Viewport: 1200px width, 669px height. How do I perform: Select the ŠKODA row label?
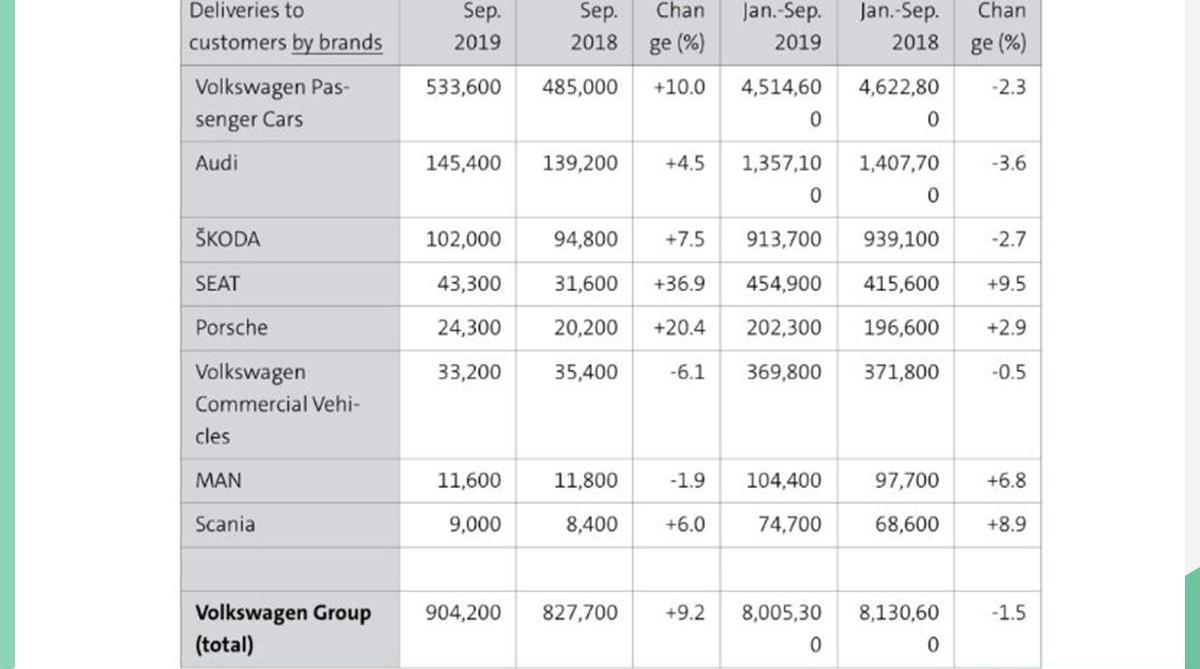pyautogui.click(x=227, y=239)
